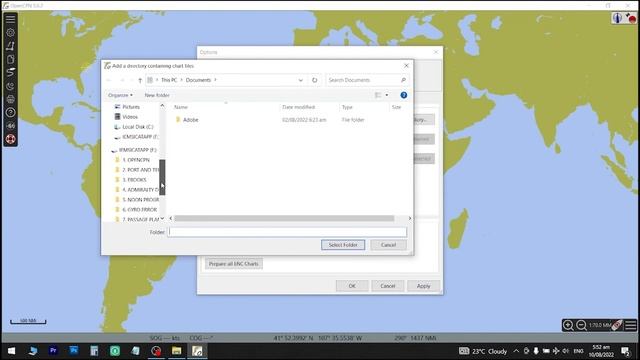Select the create route tool icon
Screen dimensions: 640x360
pos(10,46)
